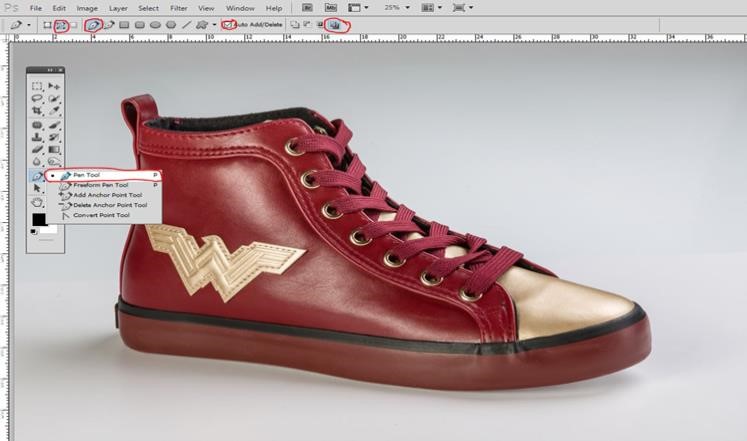
Task: Select Polygon shape in options bar
Action: tap(171, 25)
